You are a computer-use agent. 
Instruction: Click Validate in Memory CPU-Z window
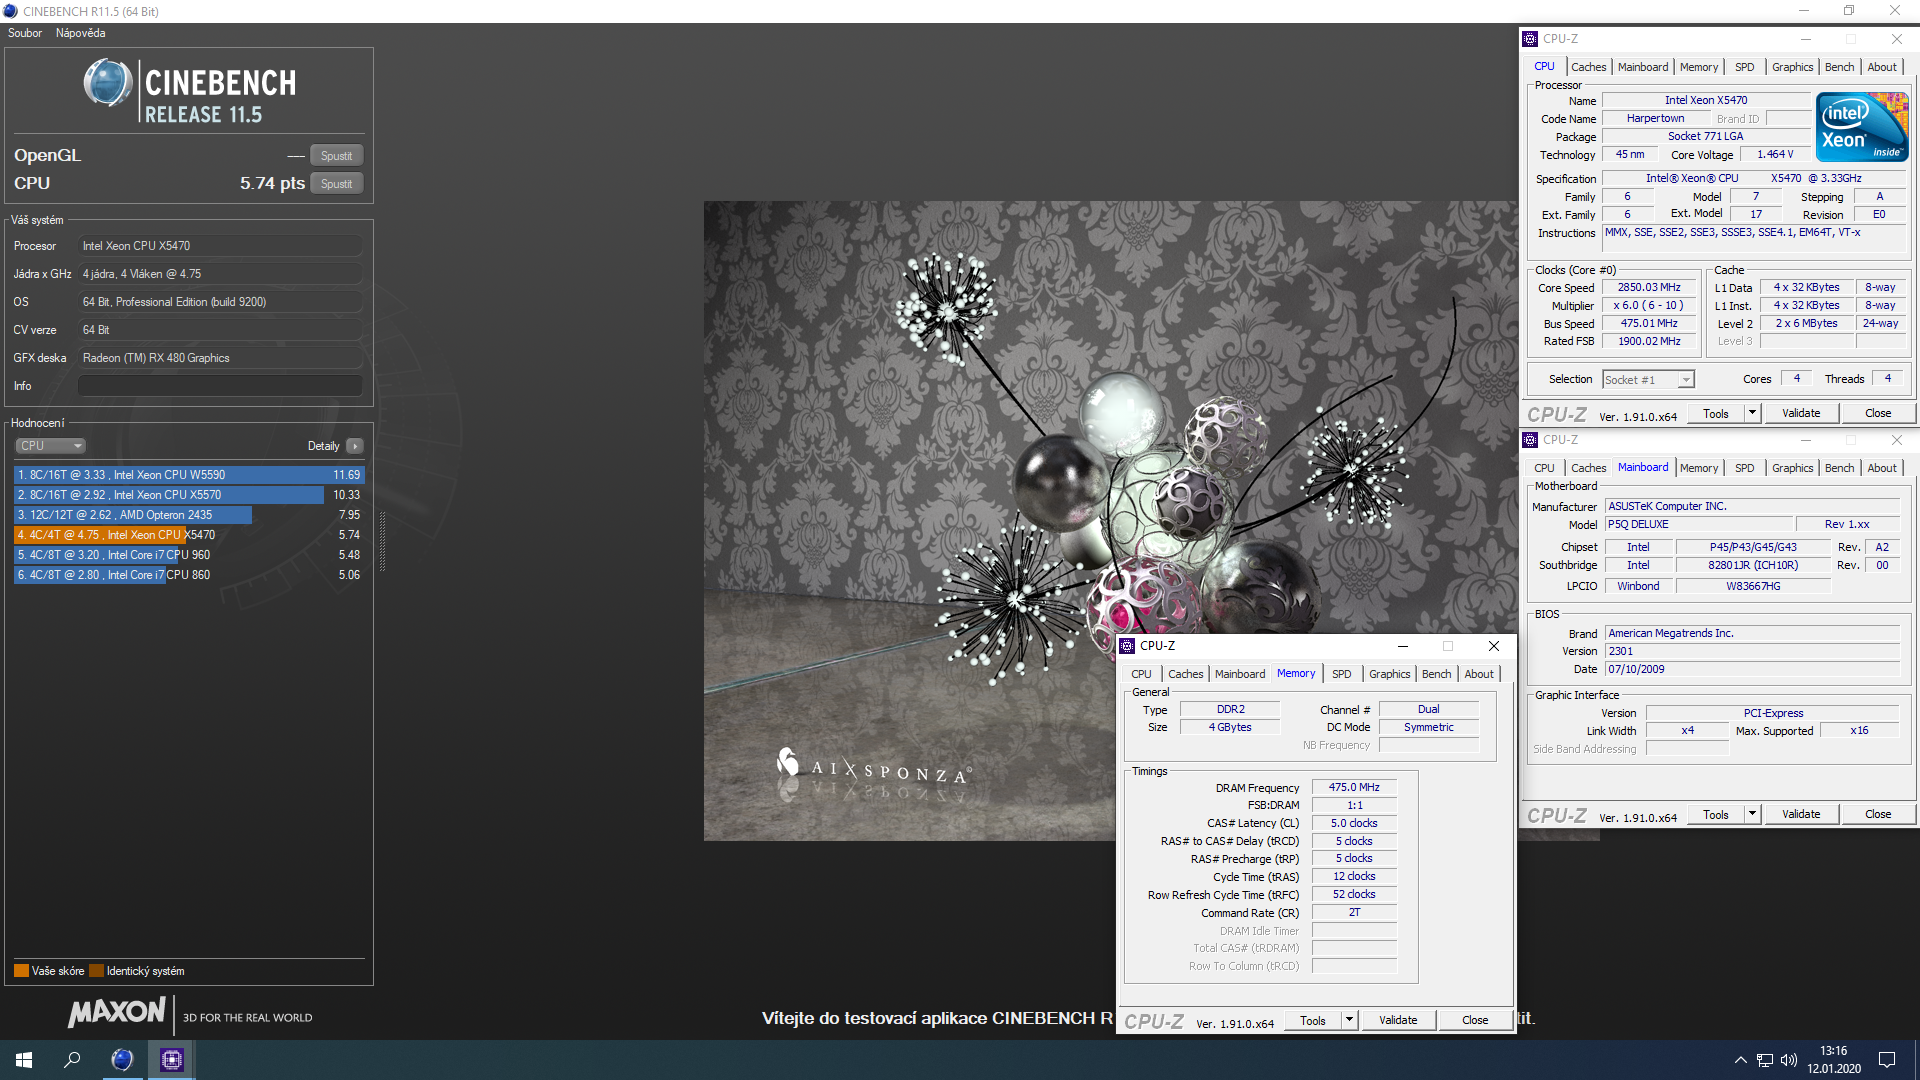click(x=1398, y=1021)
